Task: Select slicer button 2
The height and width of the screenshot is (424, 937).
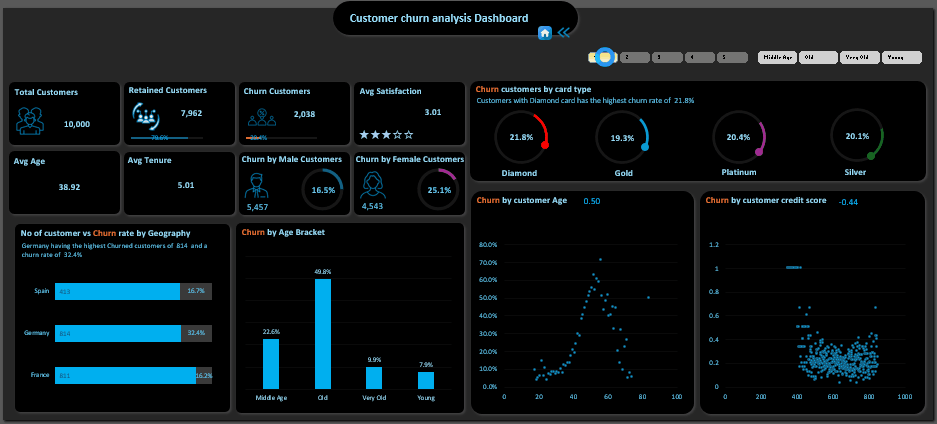Action: (633, 58)
